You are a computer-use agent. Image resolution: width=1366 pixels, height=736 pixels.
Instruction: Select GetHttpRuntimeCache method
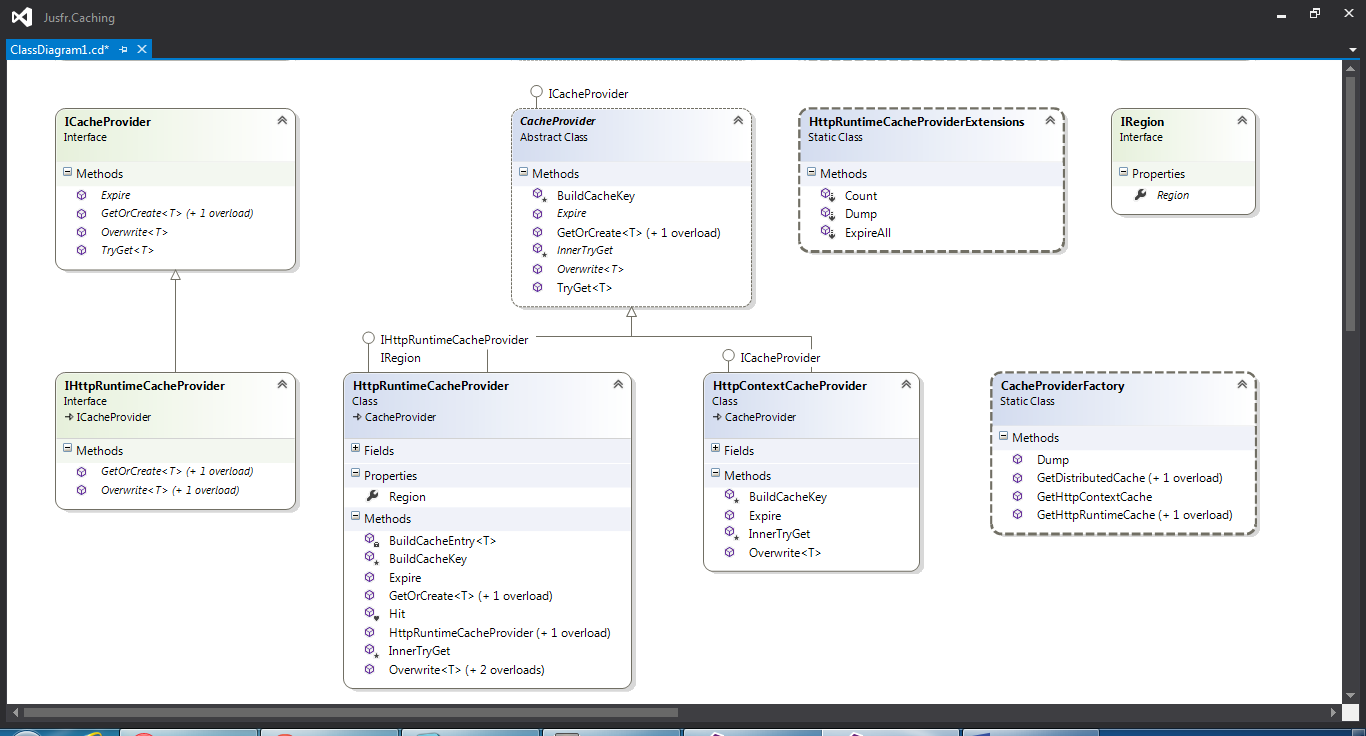point(1134,515)
